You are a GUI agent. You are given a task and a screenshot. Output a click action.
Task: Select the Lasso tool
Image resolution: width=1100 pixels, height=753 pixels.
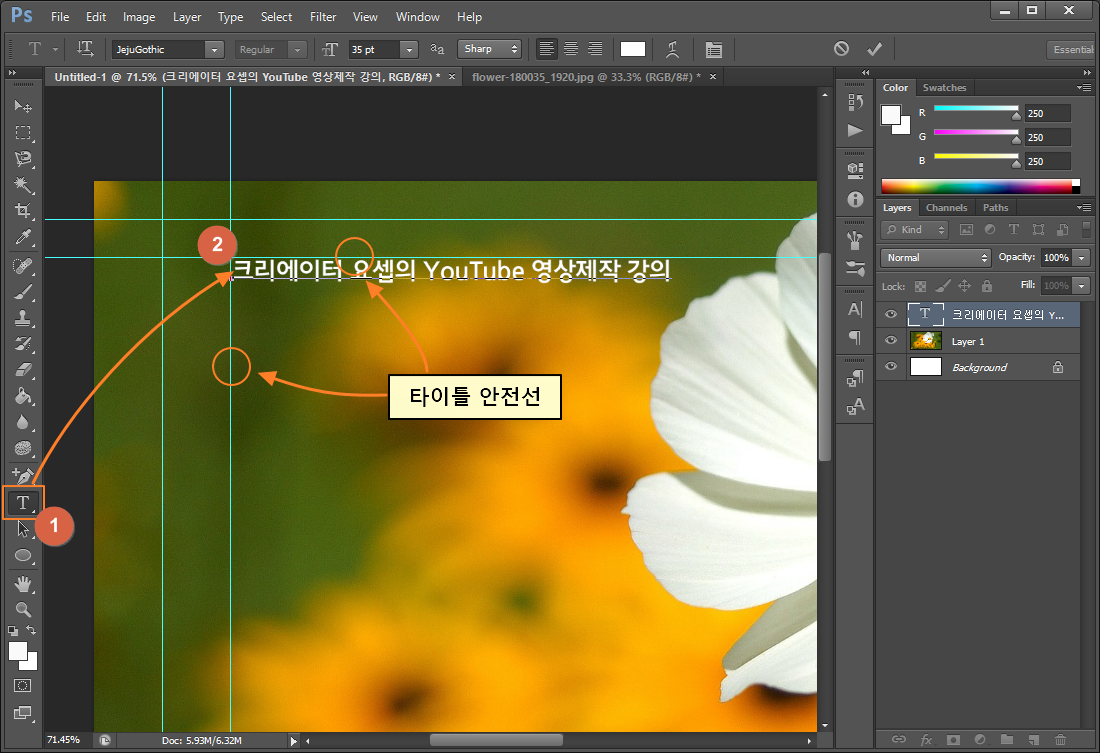[x=22, y=159]
